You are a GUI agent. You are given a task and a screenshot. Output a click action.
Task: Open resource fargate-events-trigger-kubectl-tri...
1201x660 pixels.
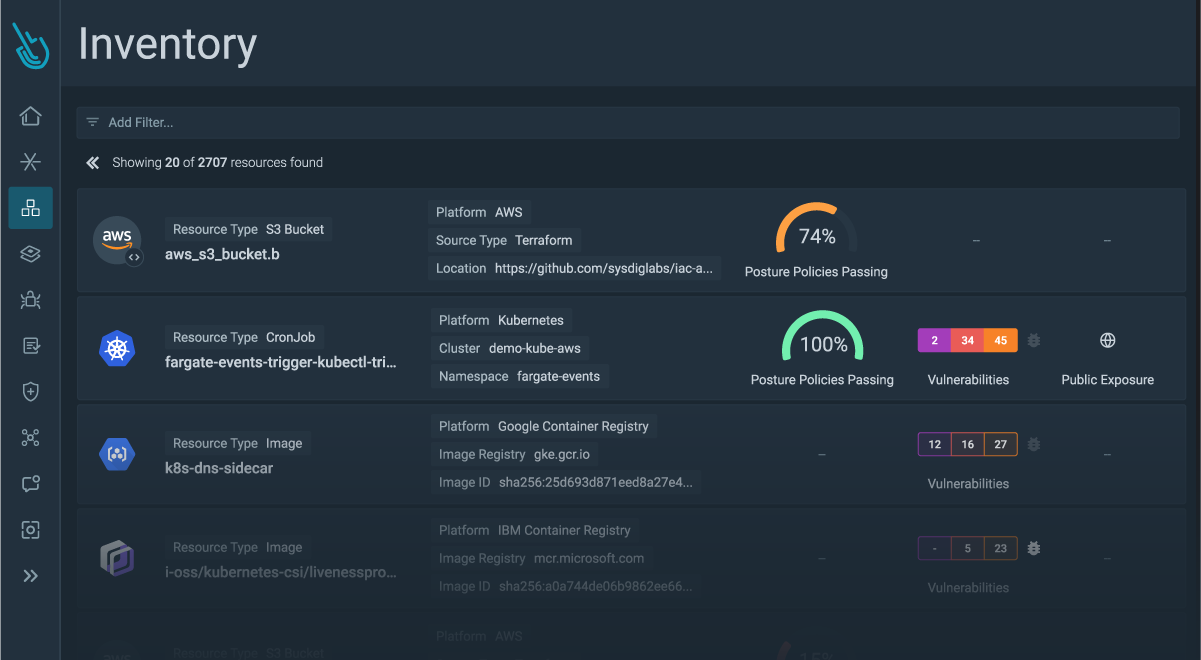[x=281, y=362]
